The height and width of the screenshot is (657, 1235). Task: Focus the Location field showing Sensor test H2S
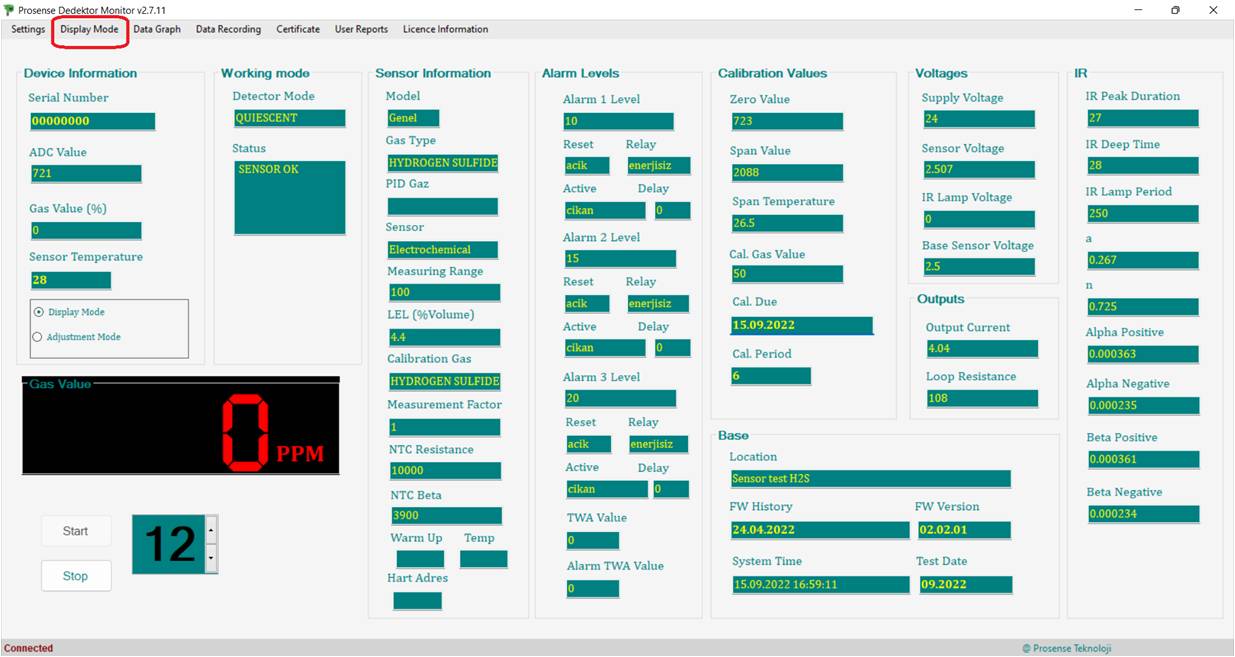[x=870, y=478]
